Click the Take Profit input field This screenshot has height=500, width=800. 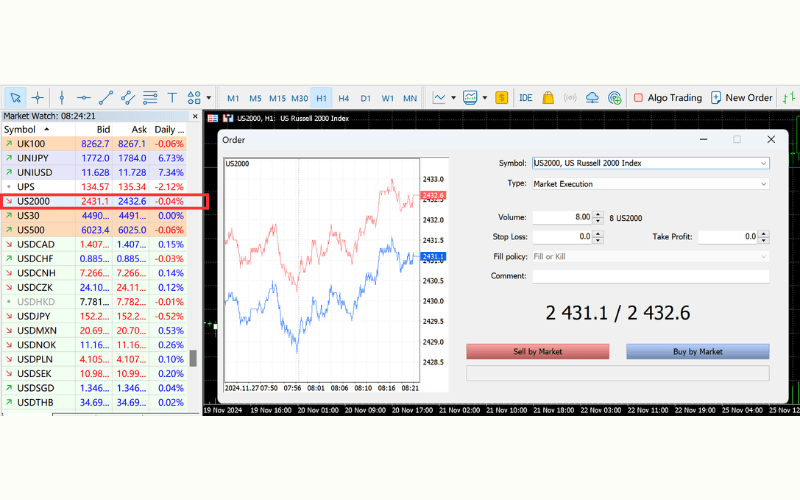tap(728, 237)
